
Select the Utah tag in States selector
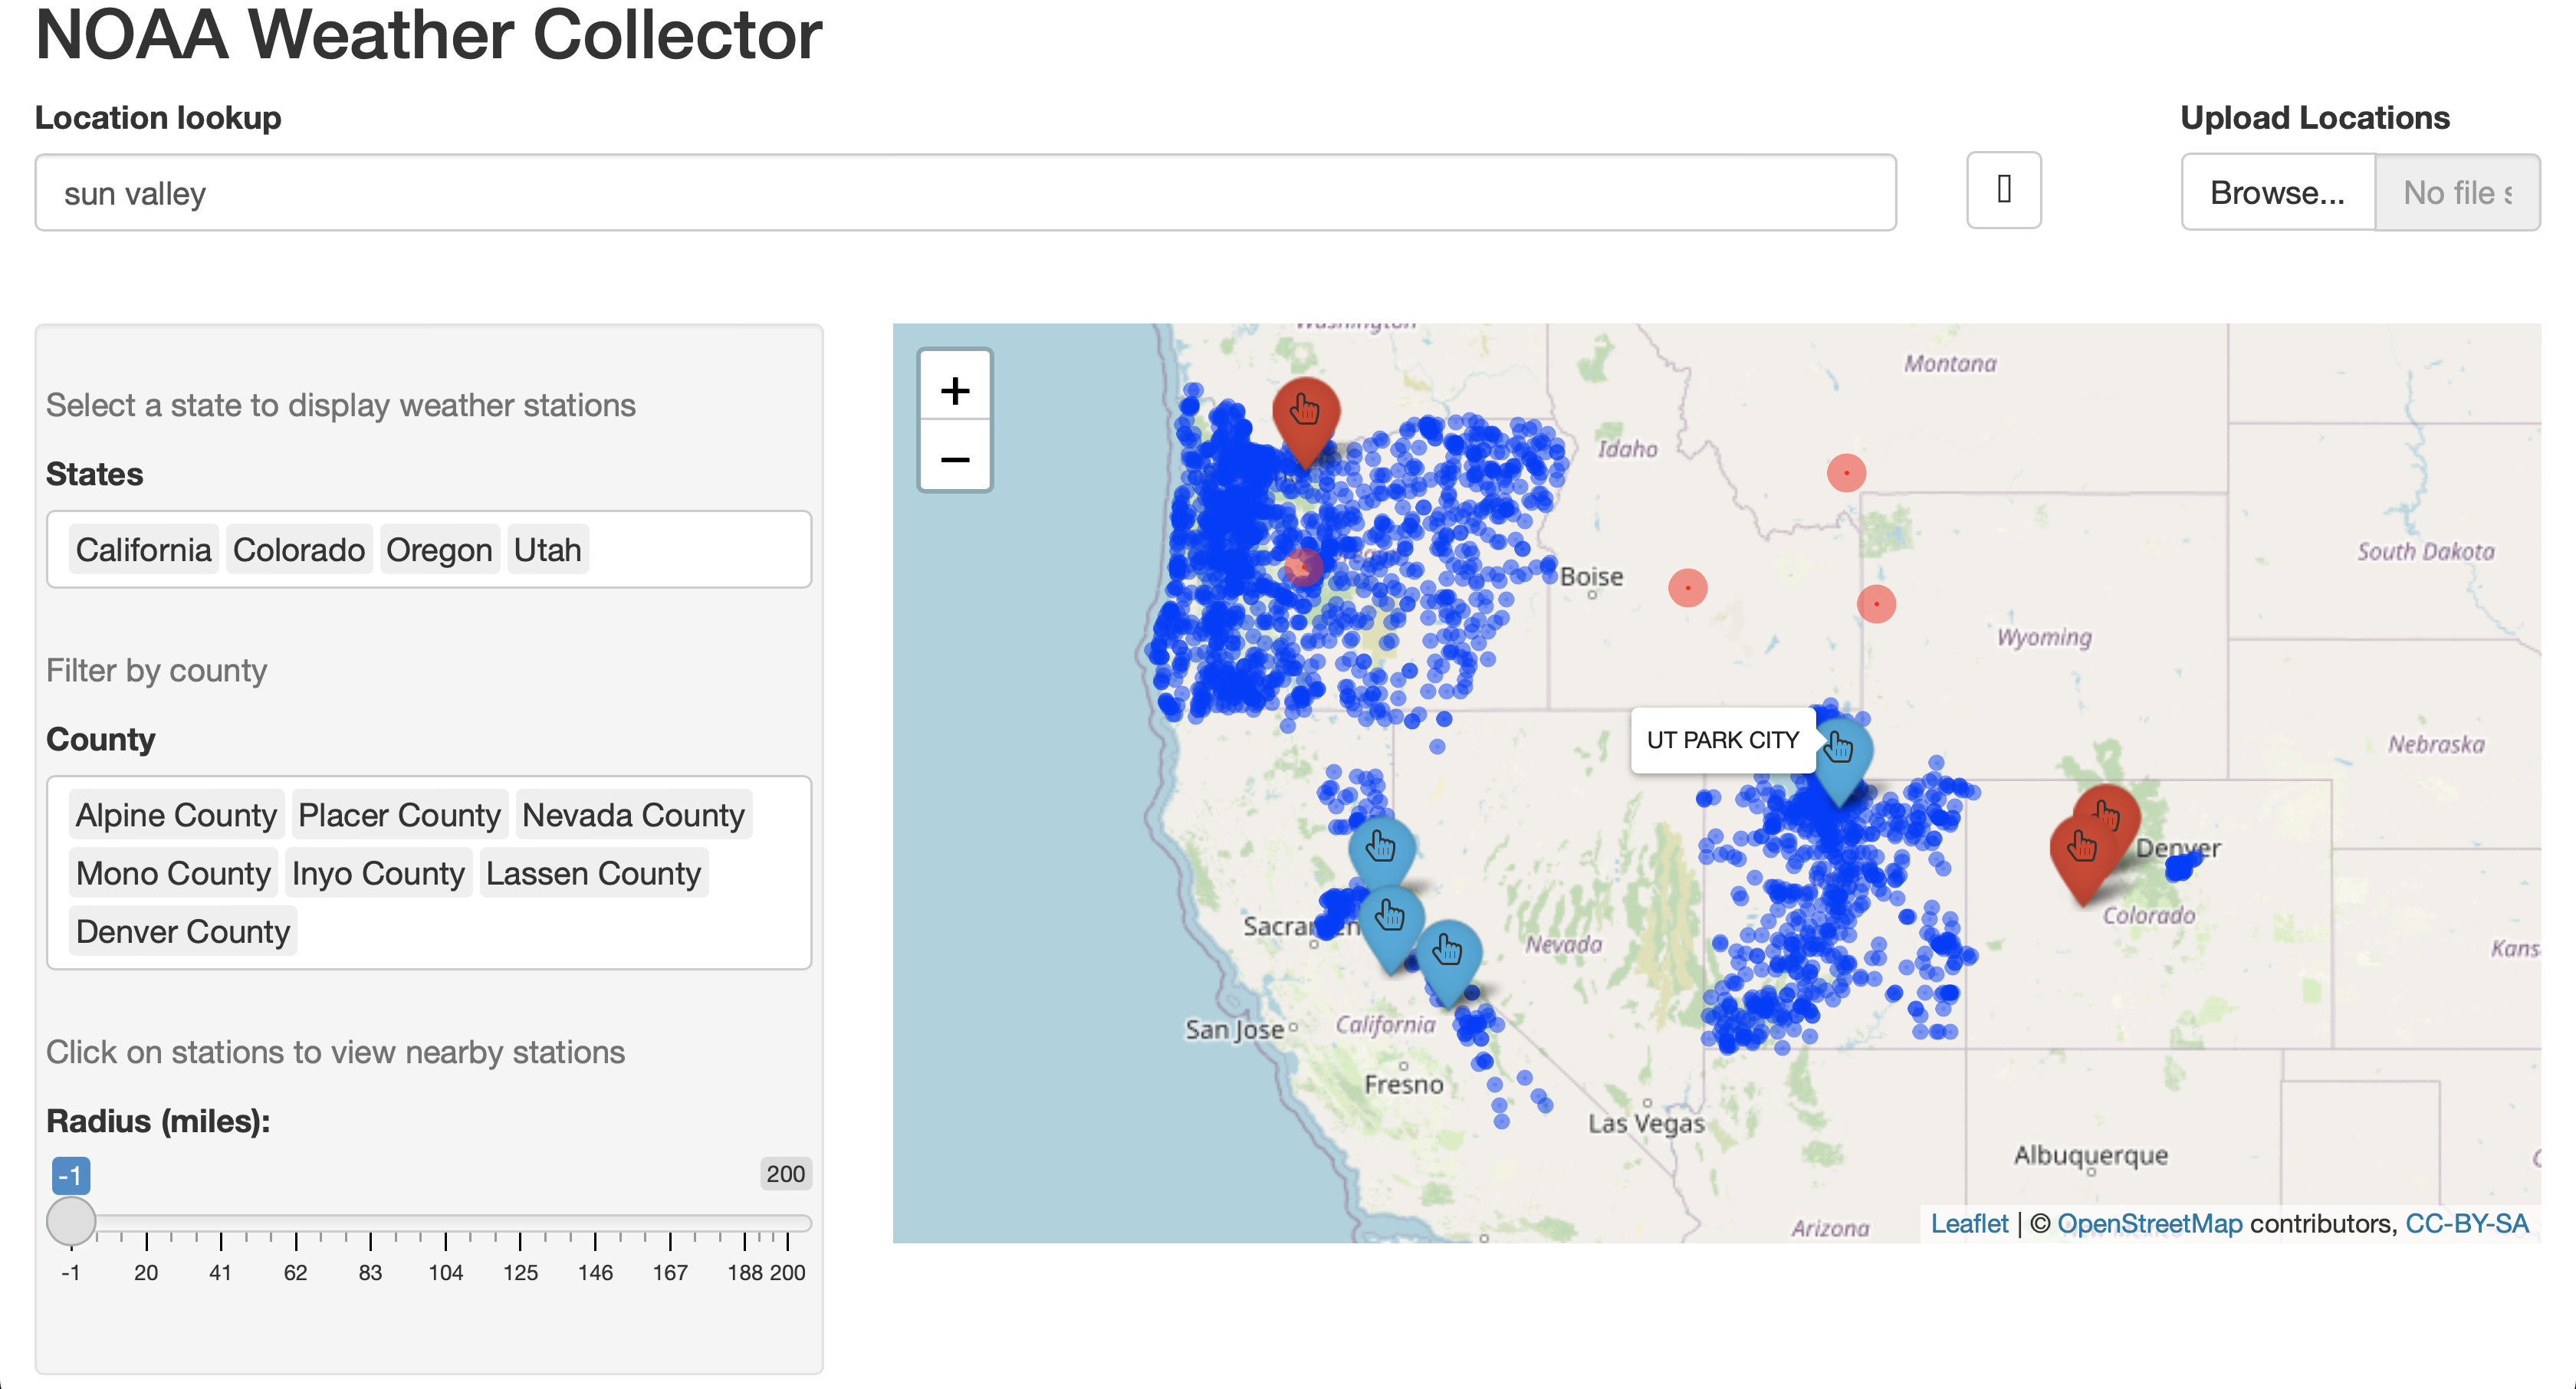(547, 550)
